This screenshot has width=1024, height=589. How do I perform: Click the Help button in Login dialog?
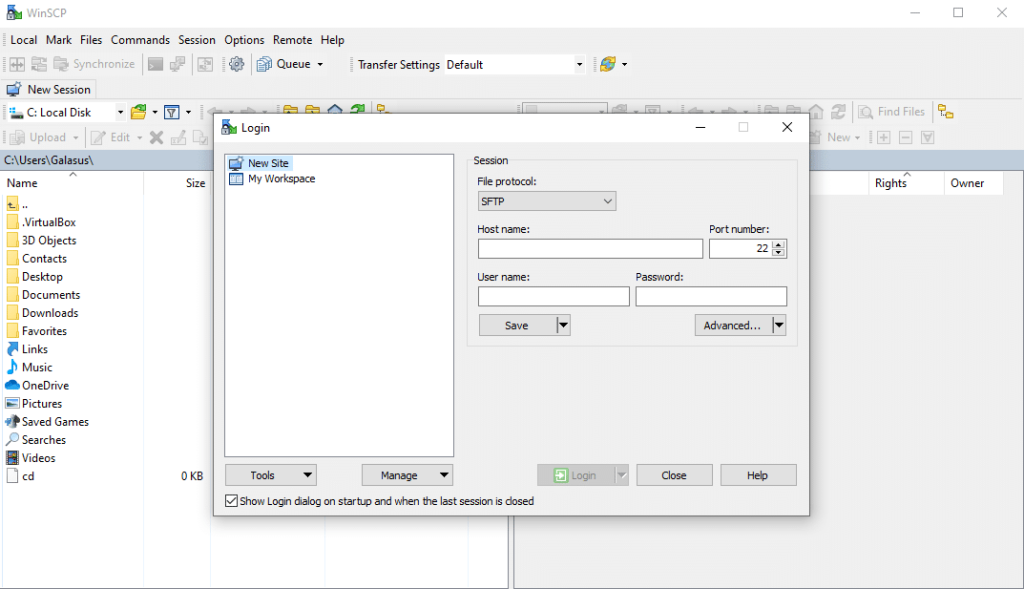758,475
